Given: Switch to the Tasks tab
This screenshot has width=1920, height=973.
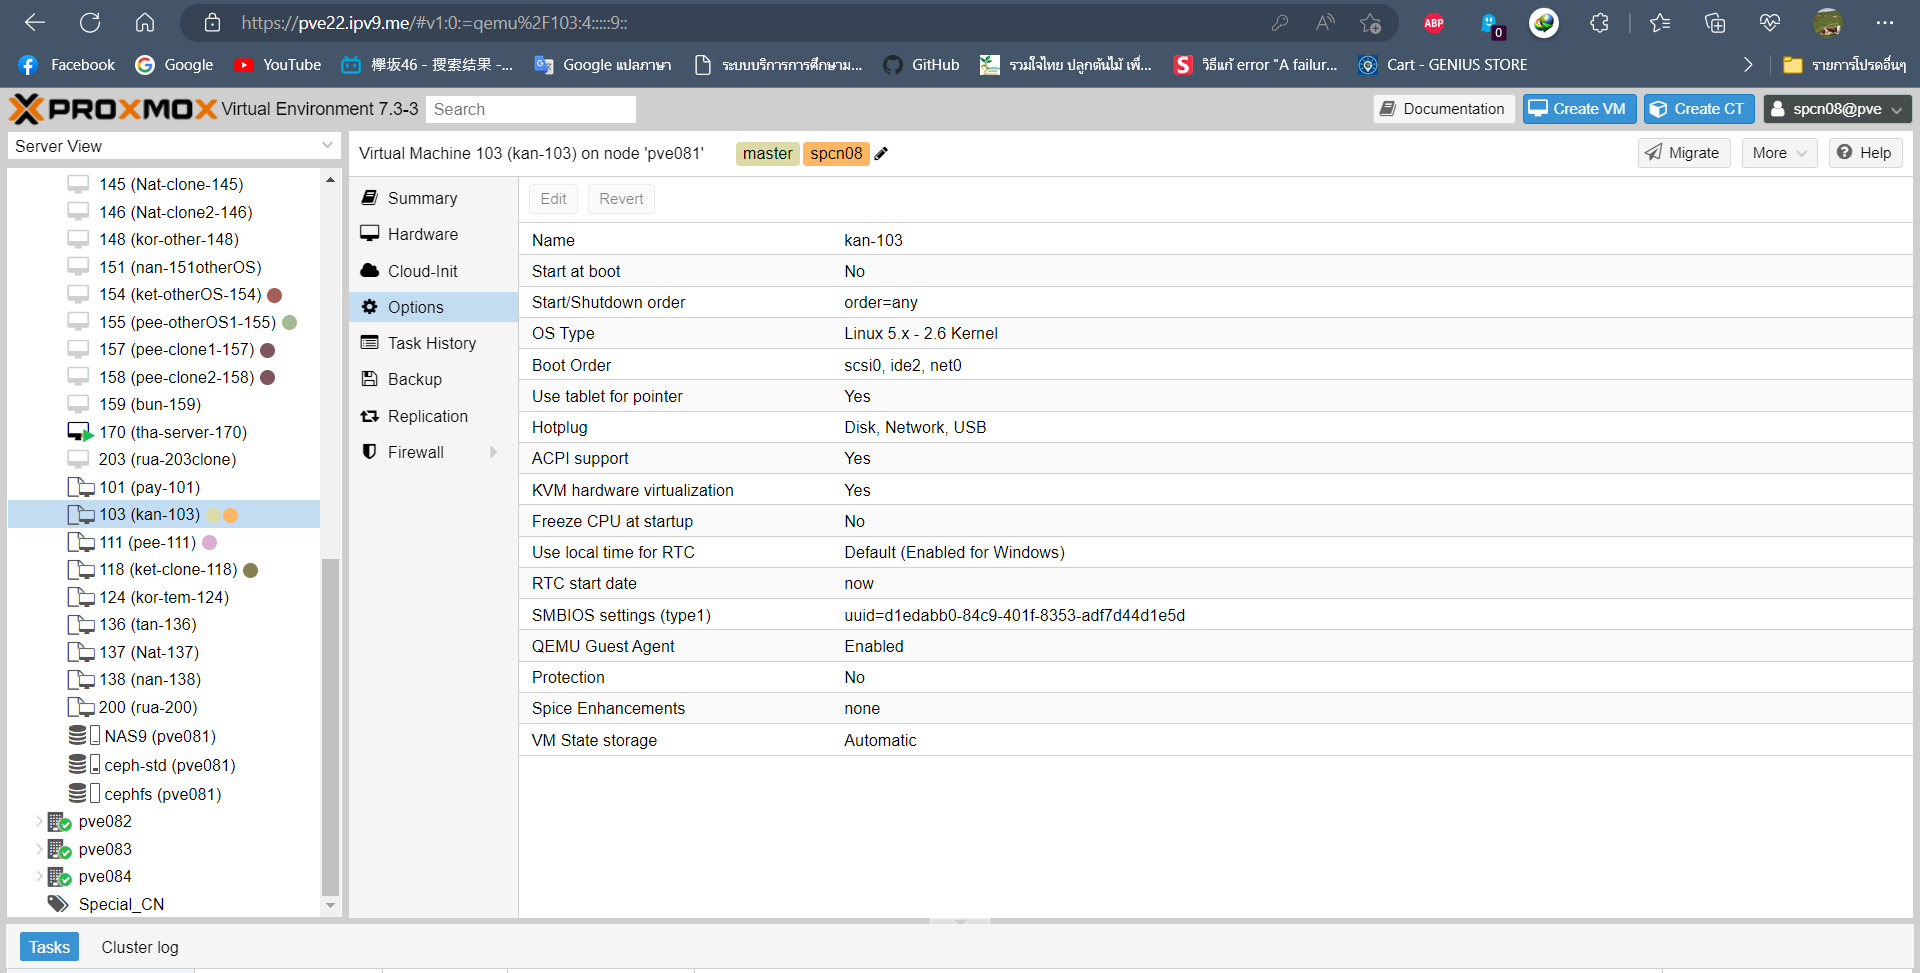Looking at the screenshot, I should pos(49,947).
